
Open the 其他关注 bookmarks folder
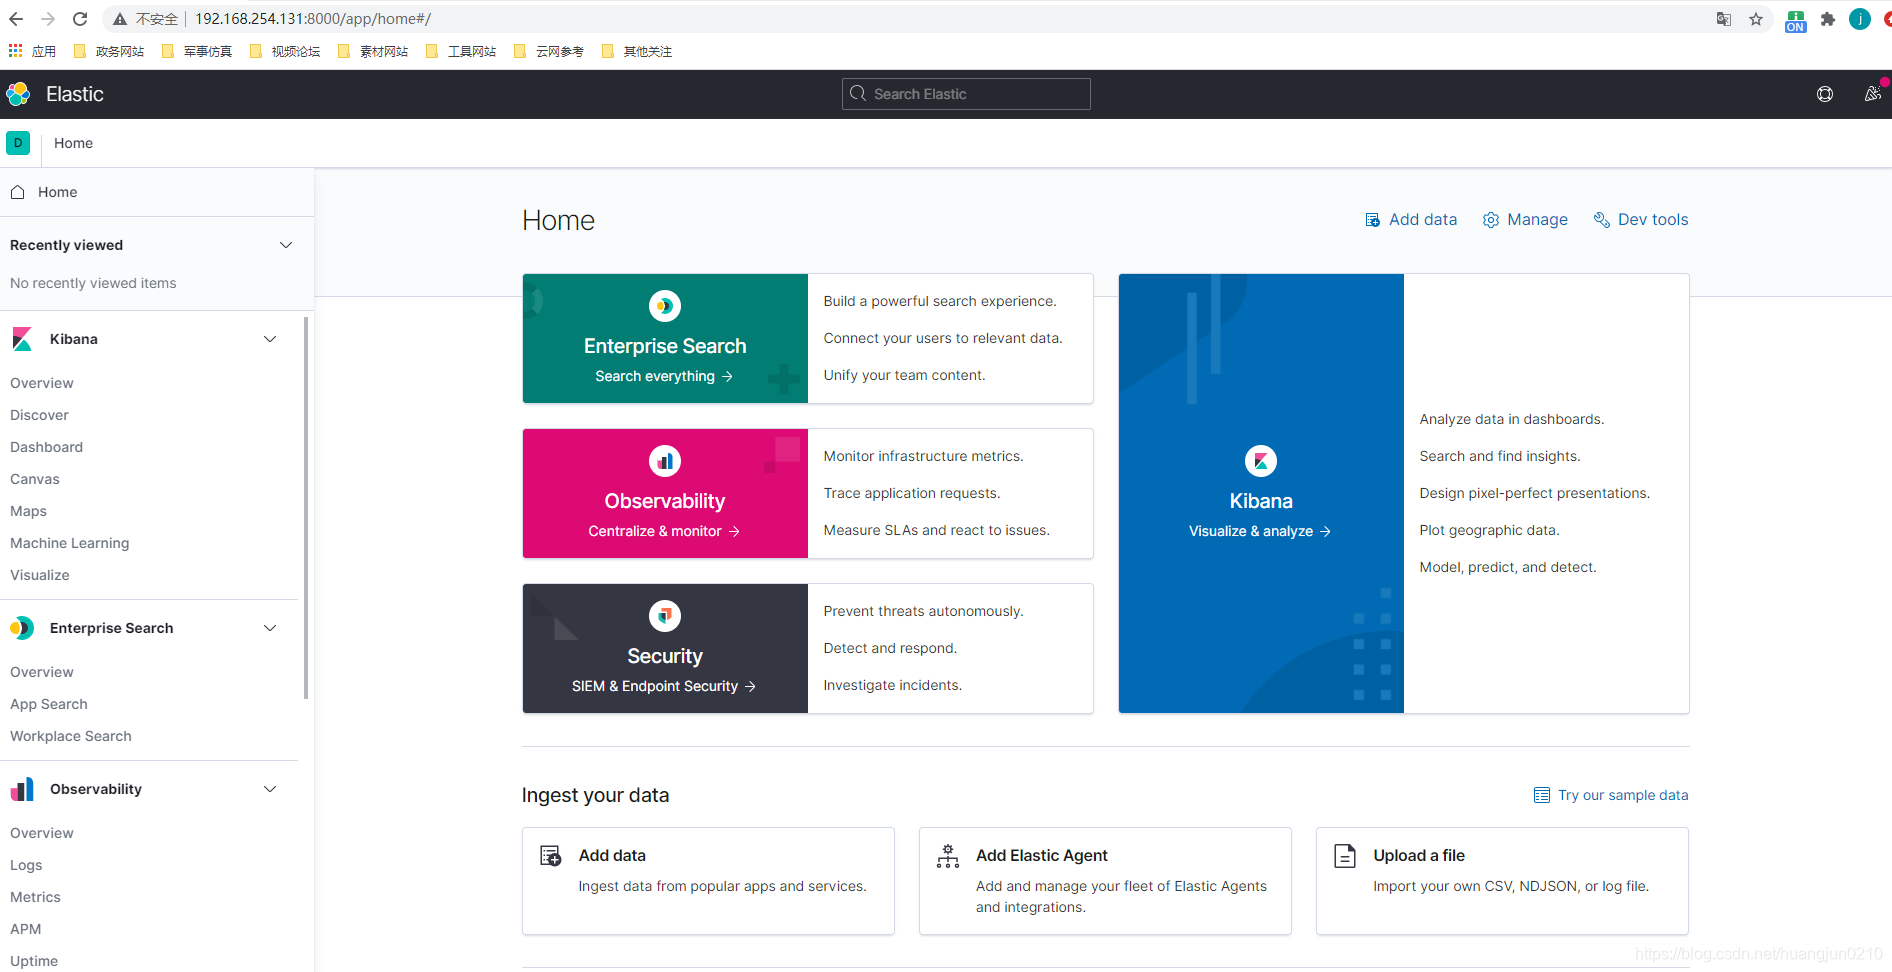tap(637, 51)
